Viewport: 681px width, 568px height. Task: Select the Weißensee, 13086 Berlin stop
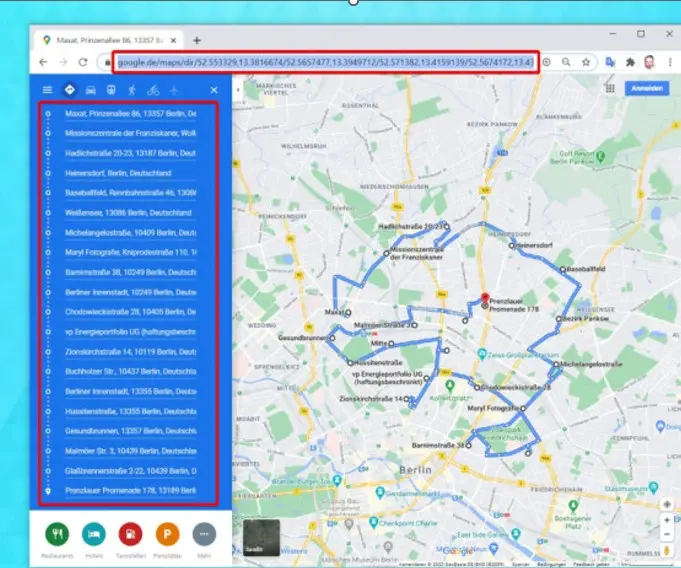point(130,213)
